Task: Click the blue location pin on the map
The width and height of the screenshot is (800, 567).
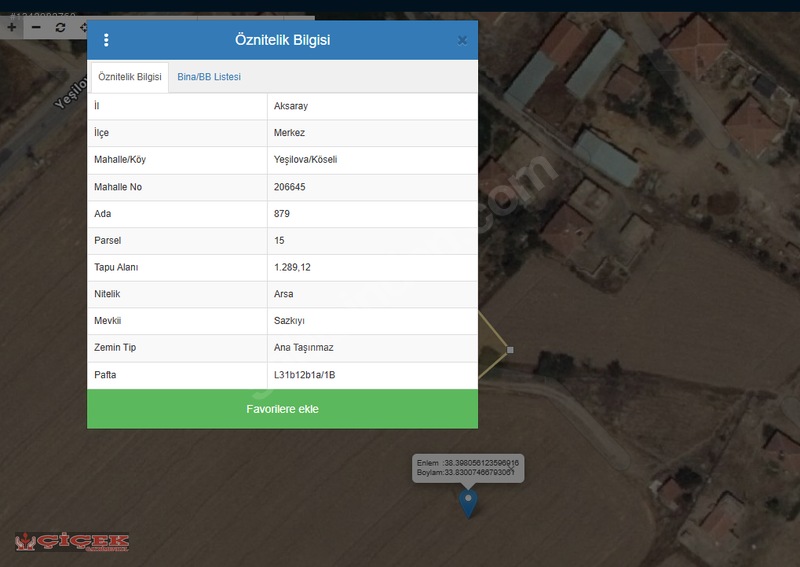Action: coord(468,503)
